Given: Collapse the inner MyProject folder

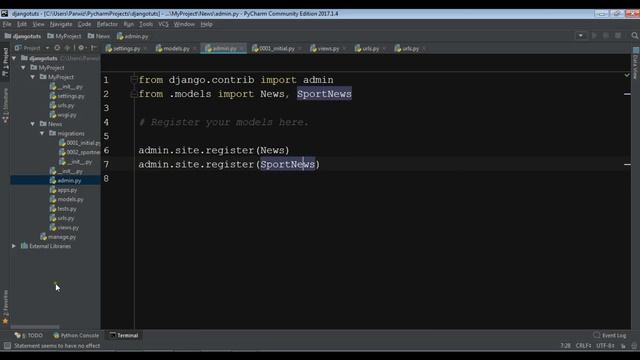Looking at the screenshot, I should 33,77.
